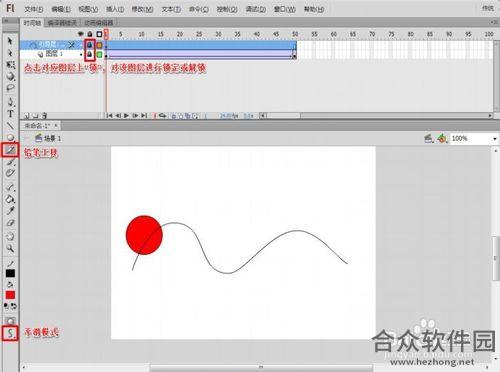Select the Free Transform tool
Screen dimensions: 500x372
coord(10,65)
